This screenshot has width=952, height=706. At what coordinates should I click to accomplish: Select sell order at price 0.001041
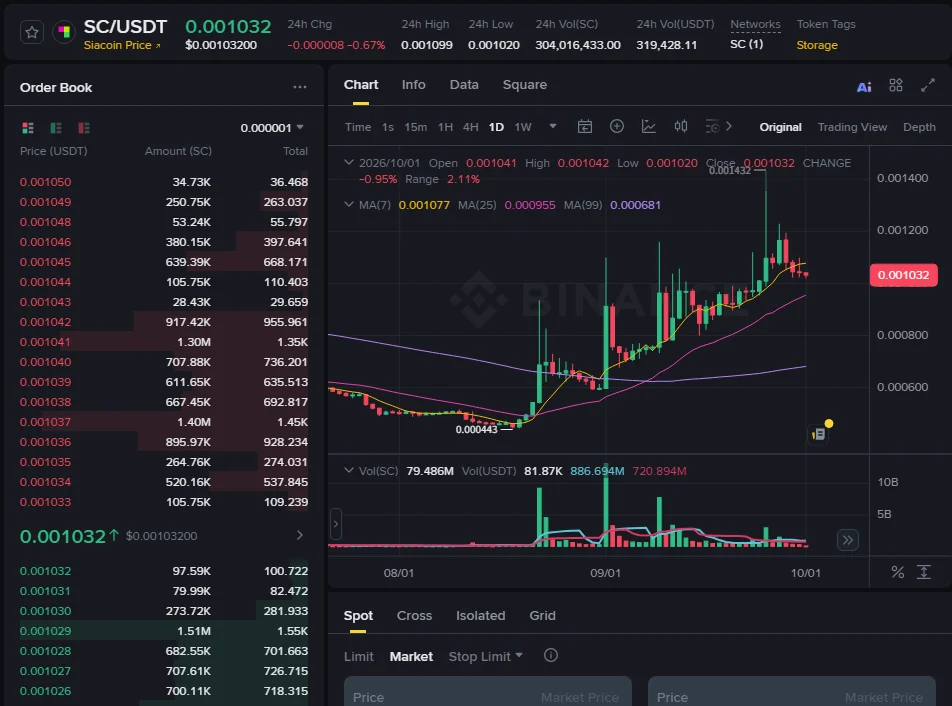click(x=163, y=342)
